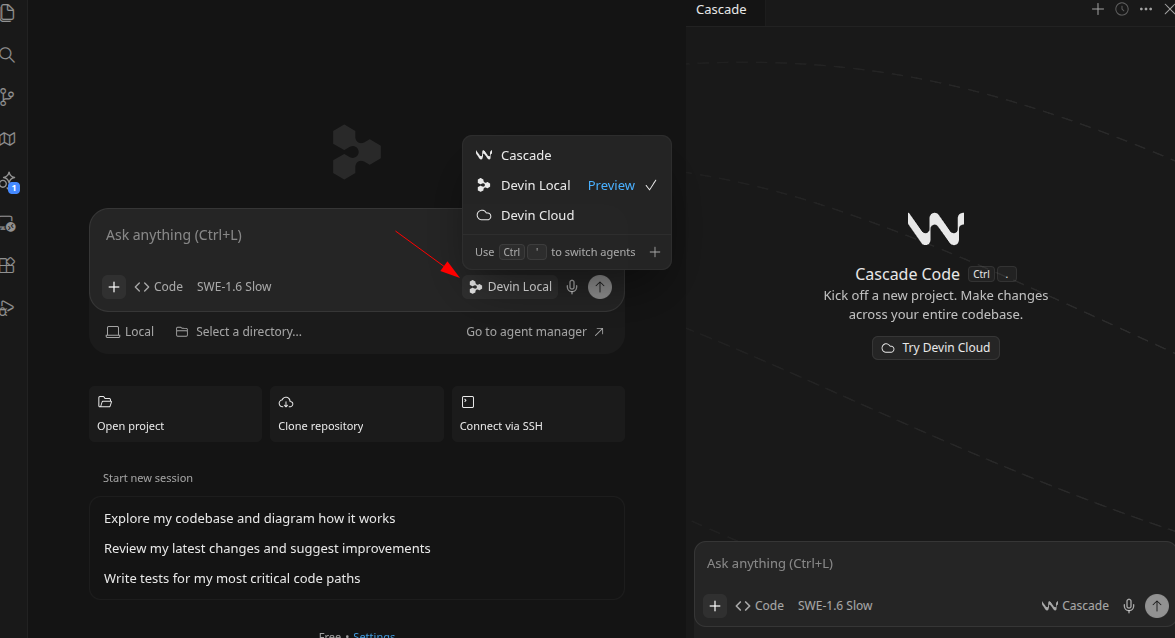Screen dimensions: 1175x638
Task: Open the history clock icon in the Cascade header
Action: (1122, 9)
